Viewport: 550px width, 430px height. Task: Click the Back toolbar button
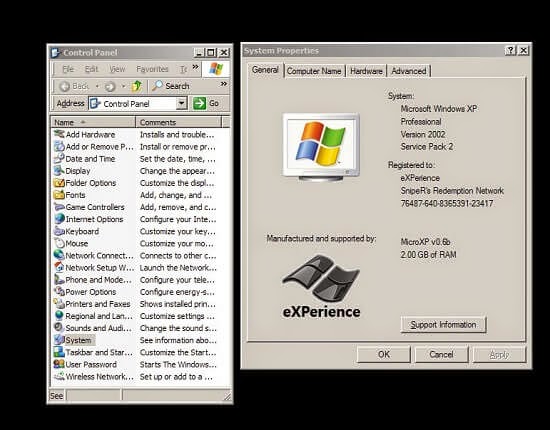point(74,86)
